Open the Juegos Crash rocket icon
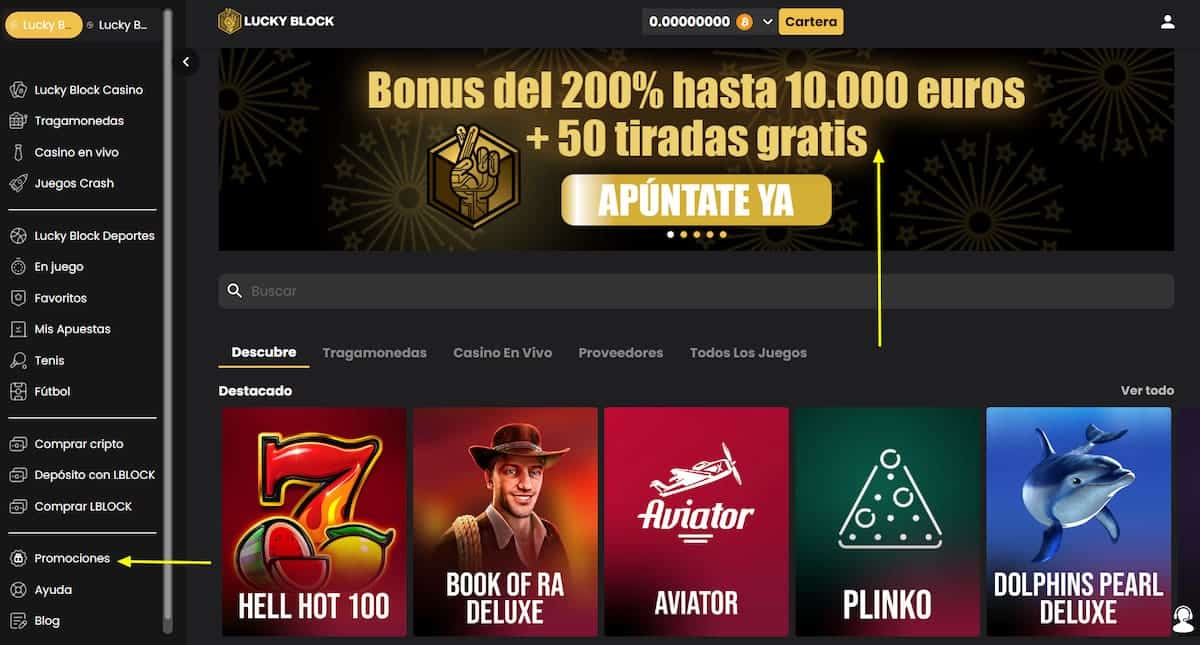Image resolution: width=1200 pixels, height=645 pixels. point(17,183)
